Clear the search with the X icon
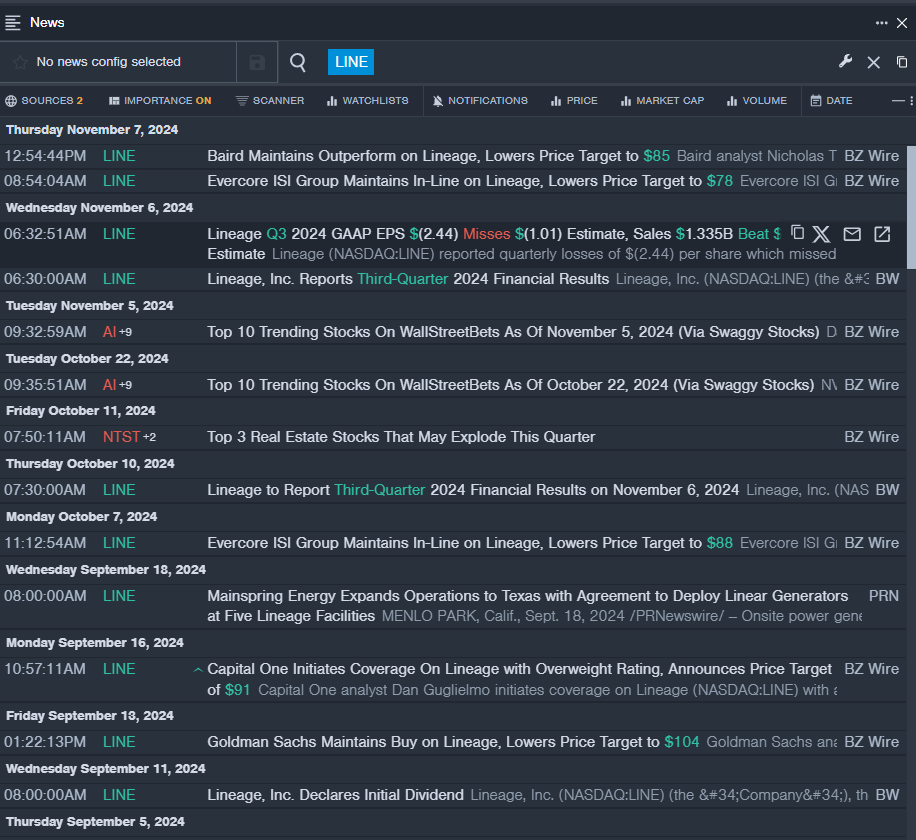The image size is (916, 840). (x=873, y=62)
